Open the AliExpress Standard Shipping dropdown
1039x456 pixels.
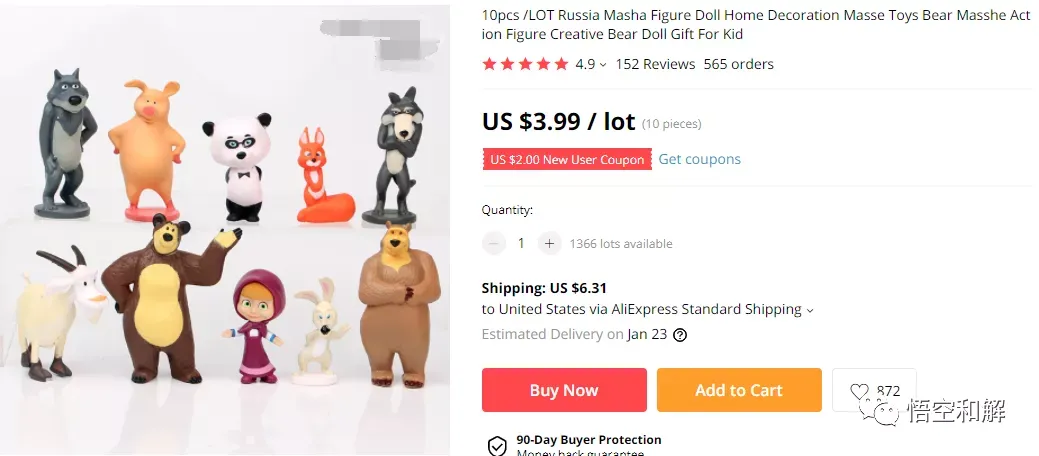(810, 310)
